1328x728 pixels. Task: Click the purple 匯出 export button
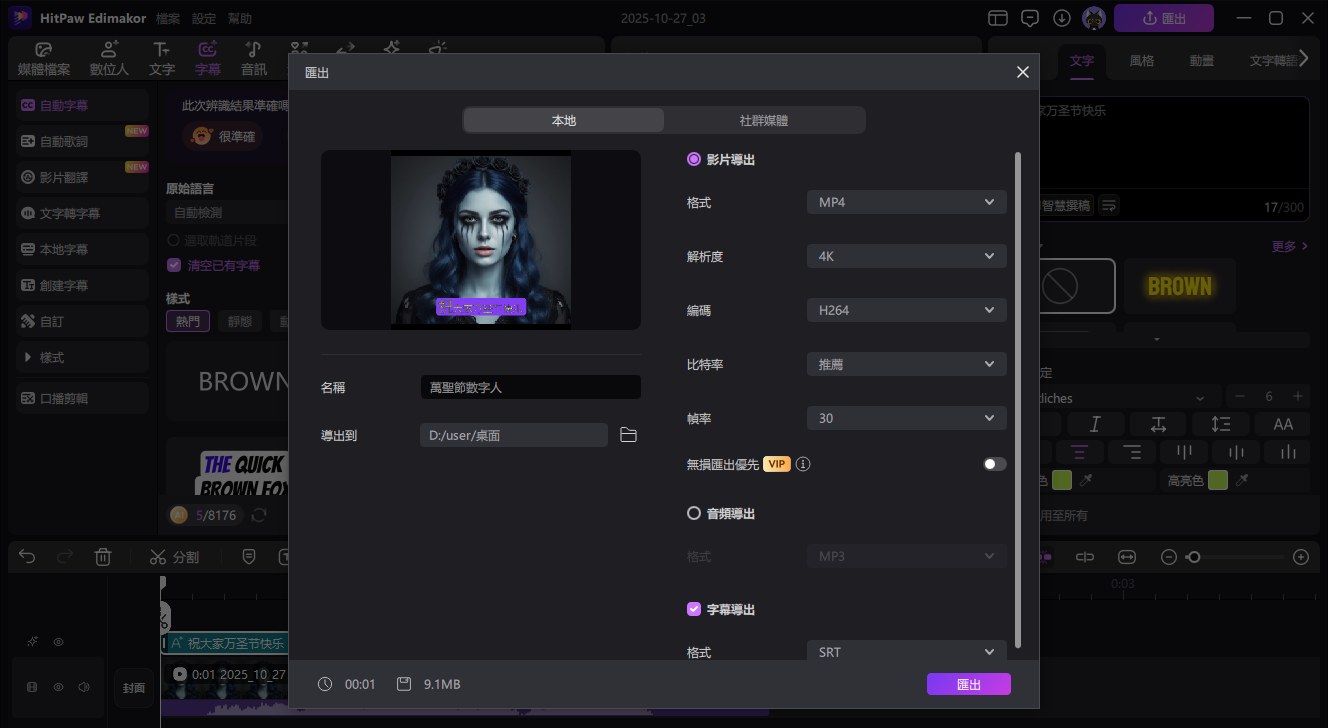pyautogui.click(x=967, y=684)
